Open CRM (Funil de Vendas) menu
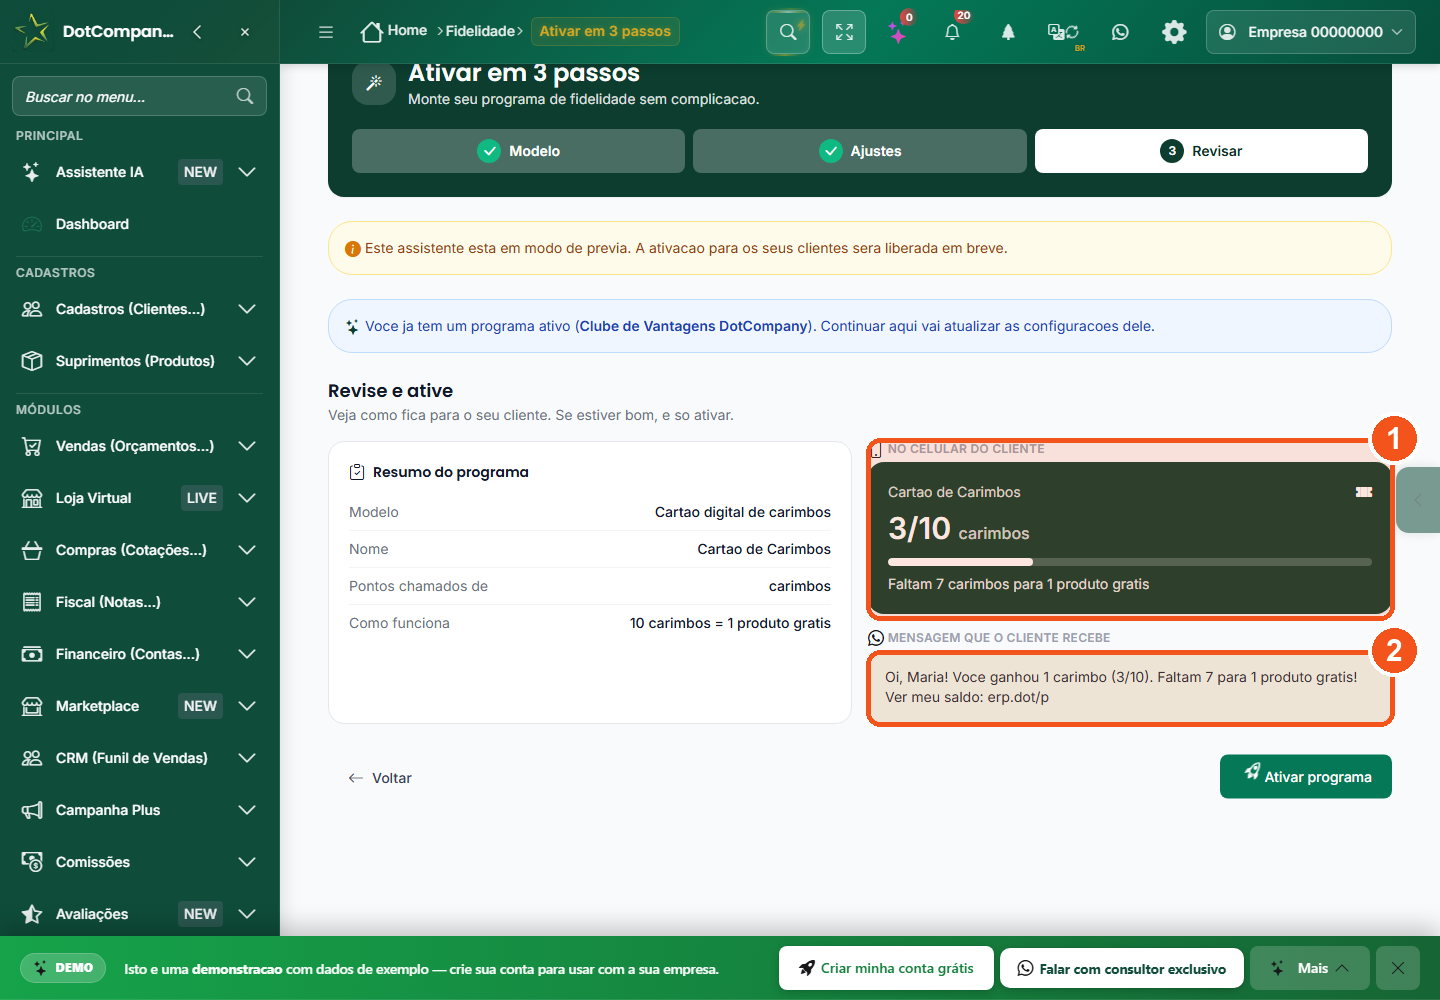The width and height of the screenshot is (1440, 1000). pos(139,758)
